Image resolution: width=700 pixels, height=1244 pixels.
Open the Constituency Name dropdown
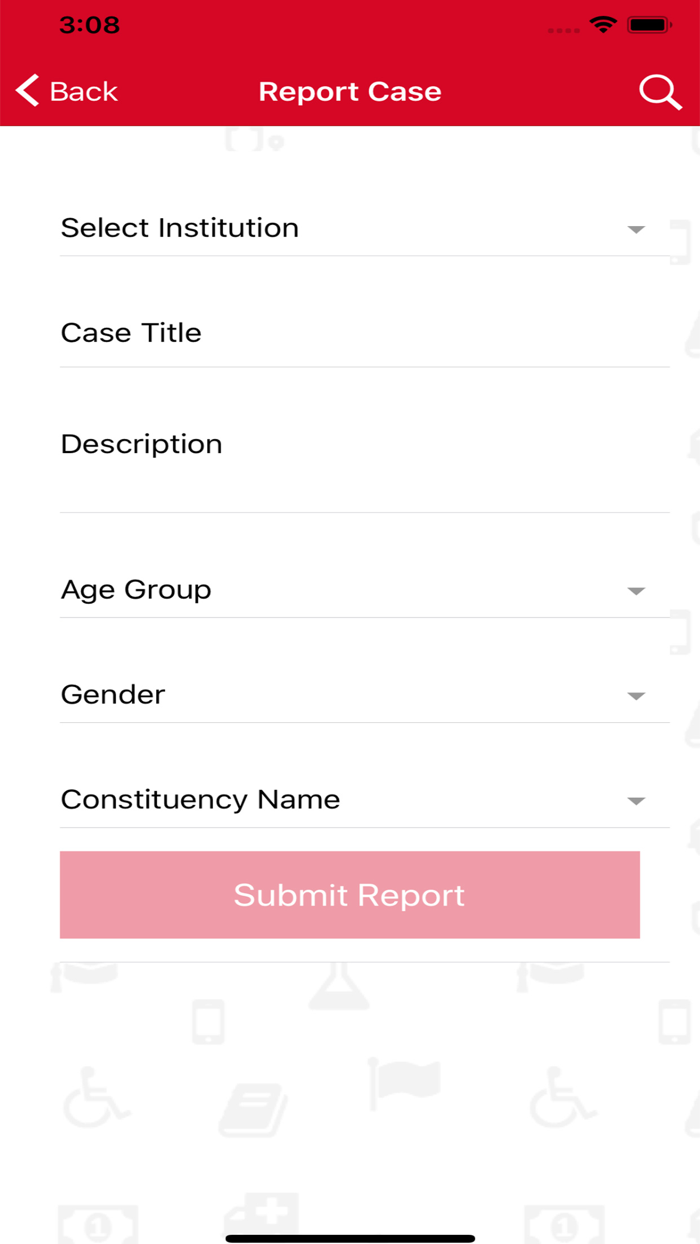coord(636,800)
